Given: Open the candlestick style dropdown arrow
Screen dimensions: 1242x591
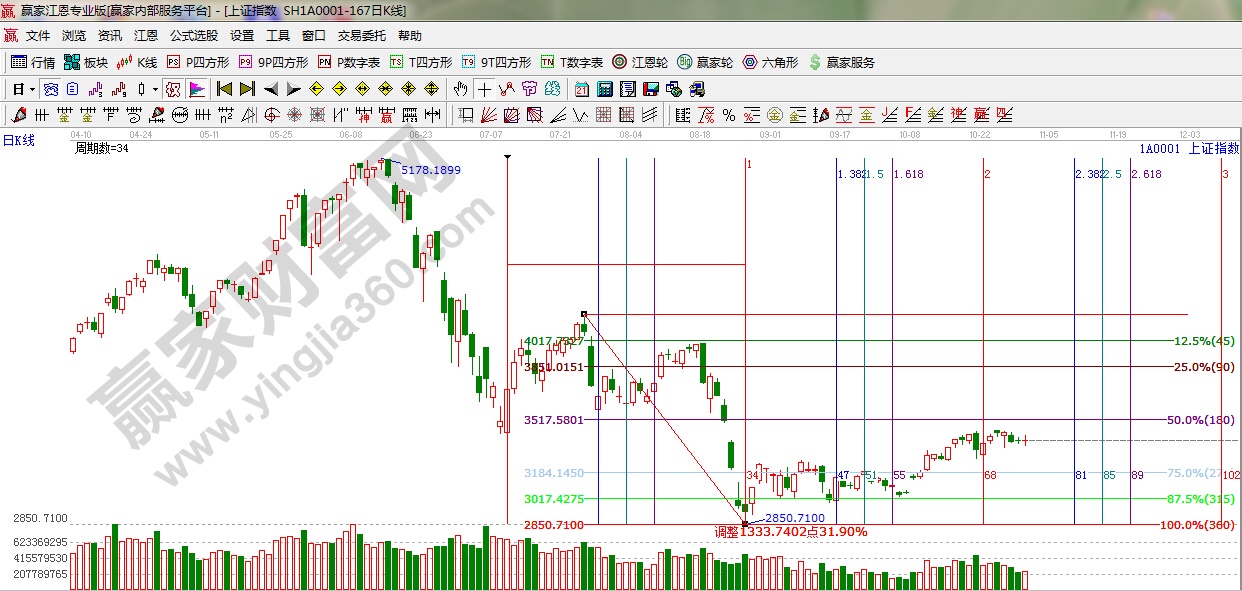Looking at the screenshot, I should [155, 89].
